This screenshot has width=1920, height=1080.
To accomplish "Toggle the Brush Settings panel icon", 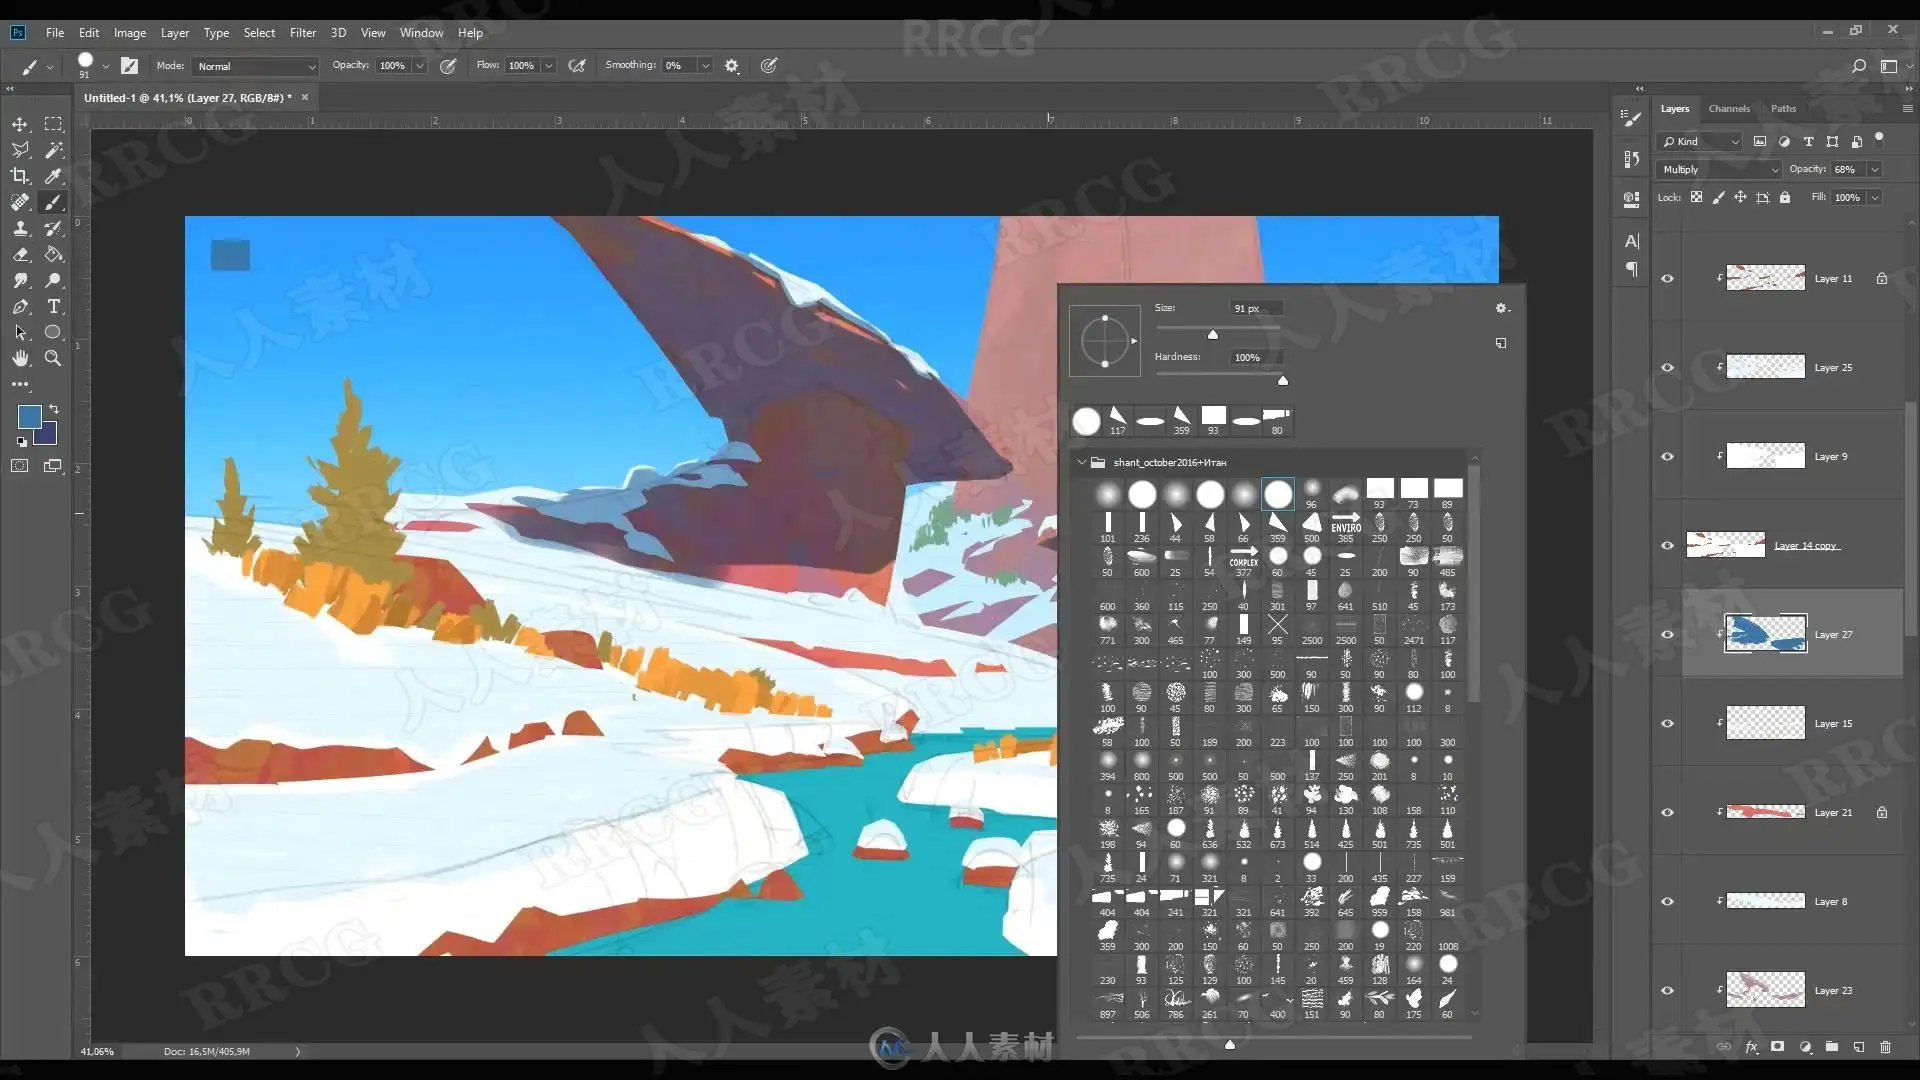I will coord(129,66).
